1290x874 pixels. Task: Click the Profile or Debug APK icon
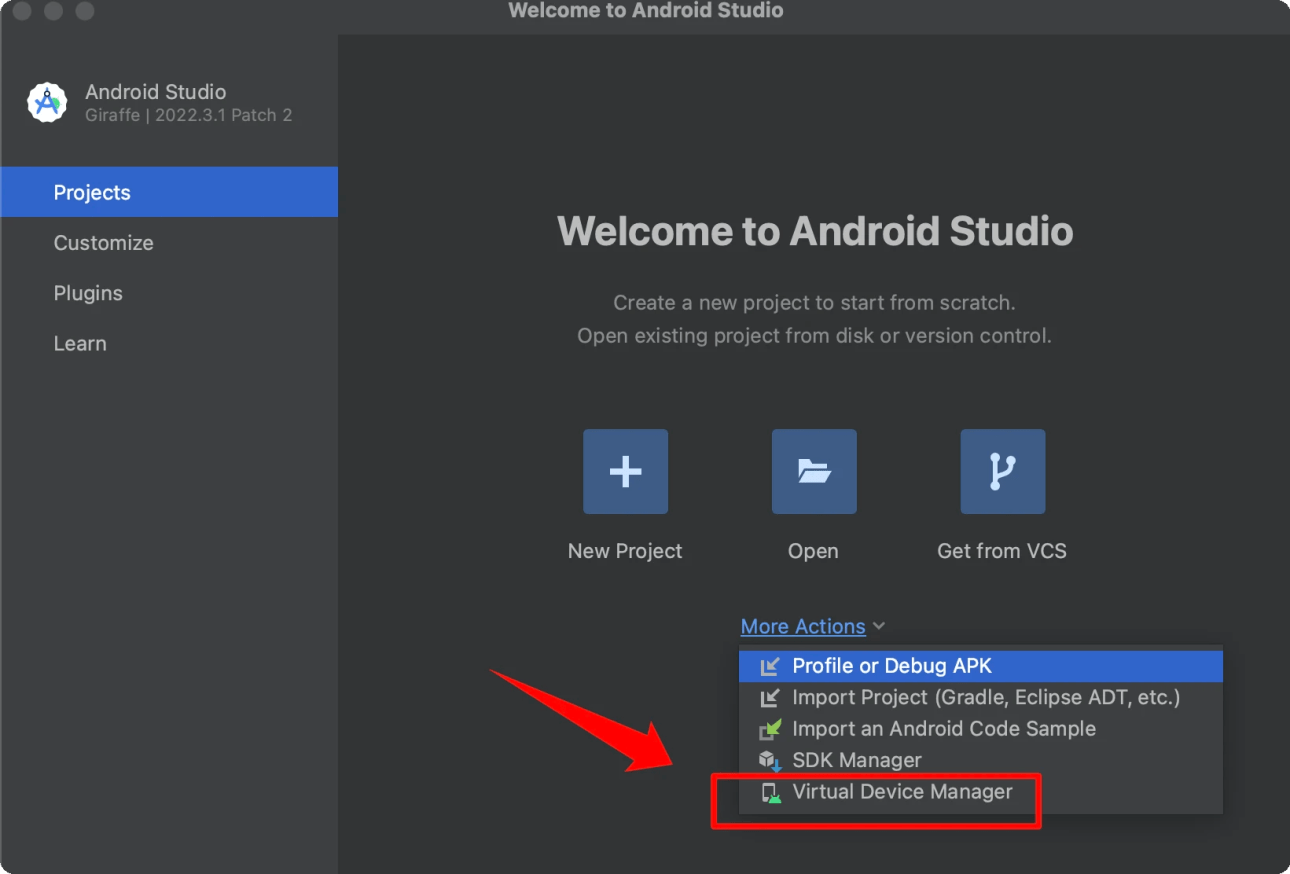(770, 666)
